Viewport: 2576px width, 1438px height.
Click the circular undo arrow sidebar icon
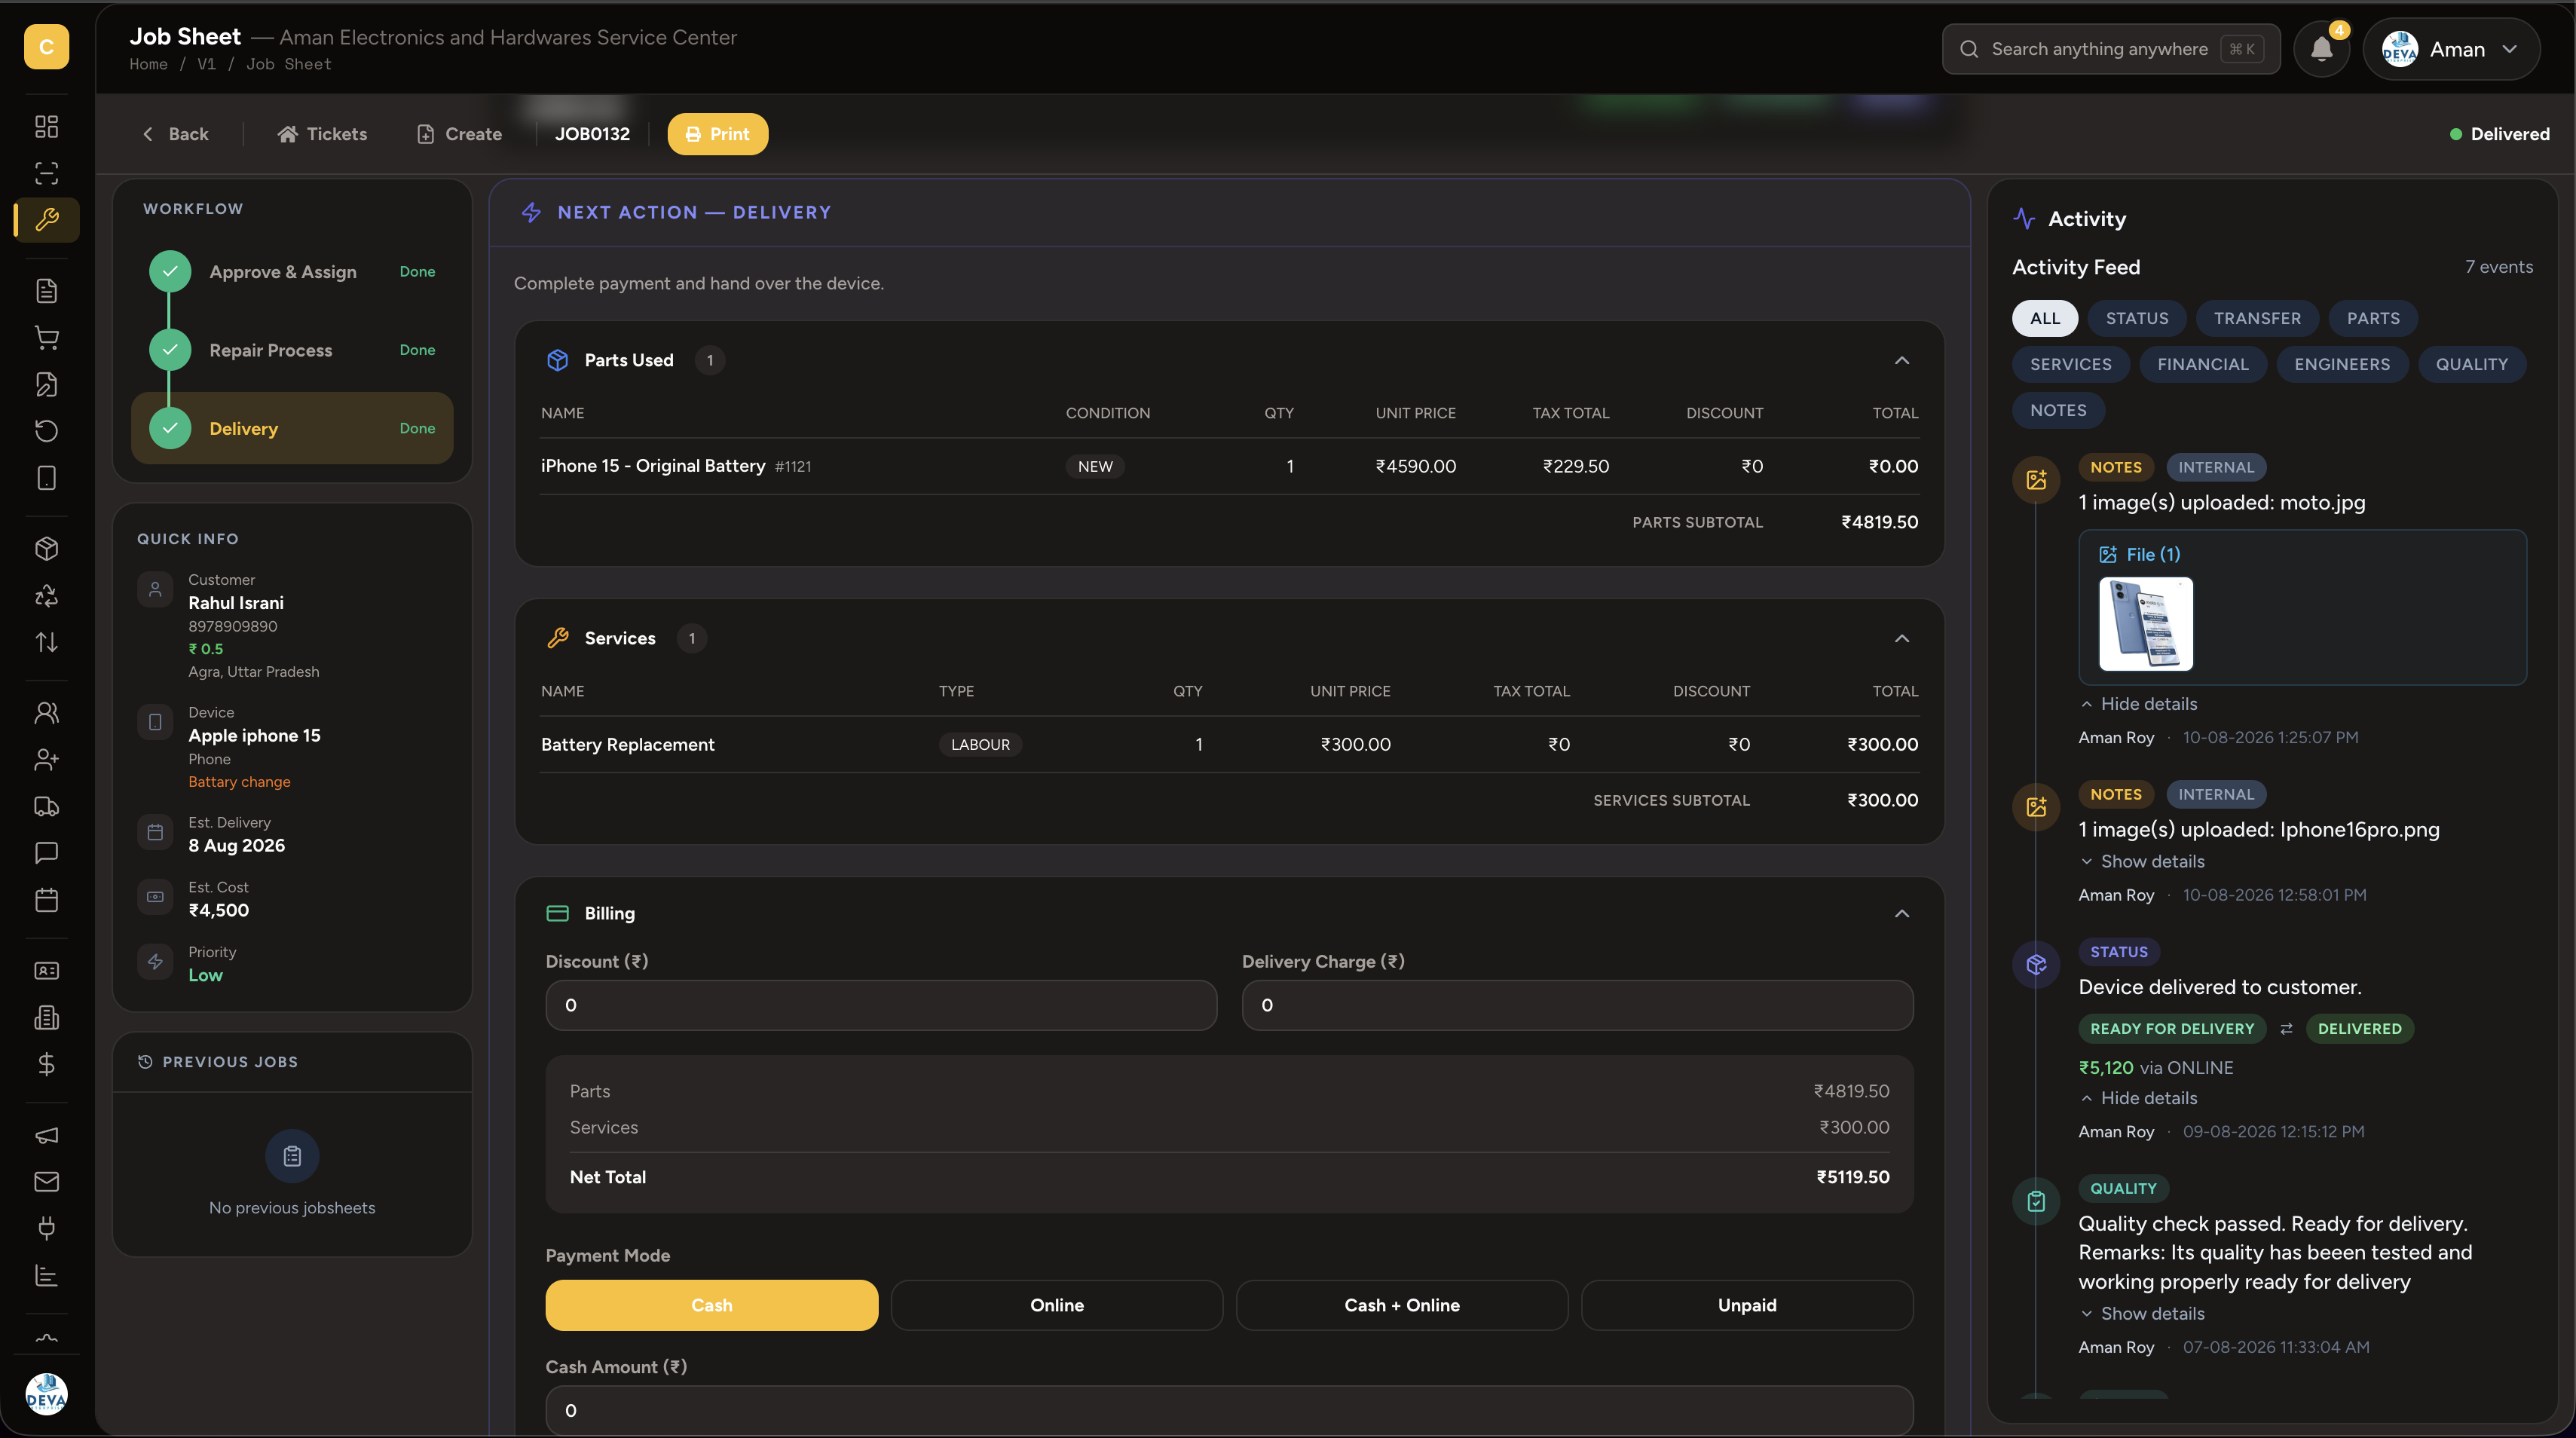46,431
